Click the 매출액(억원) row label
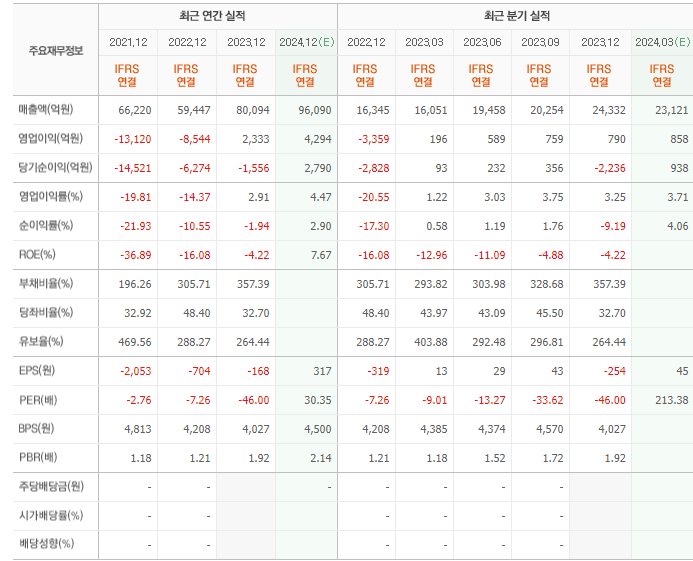 (x=46, y=109)
